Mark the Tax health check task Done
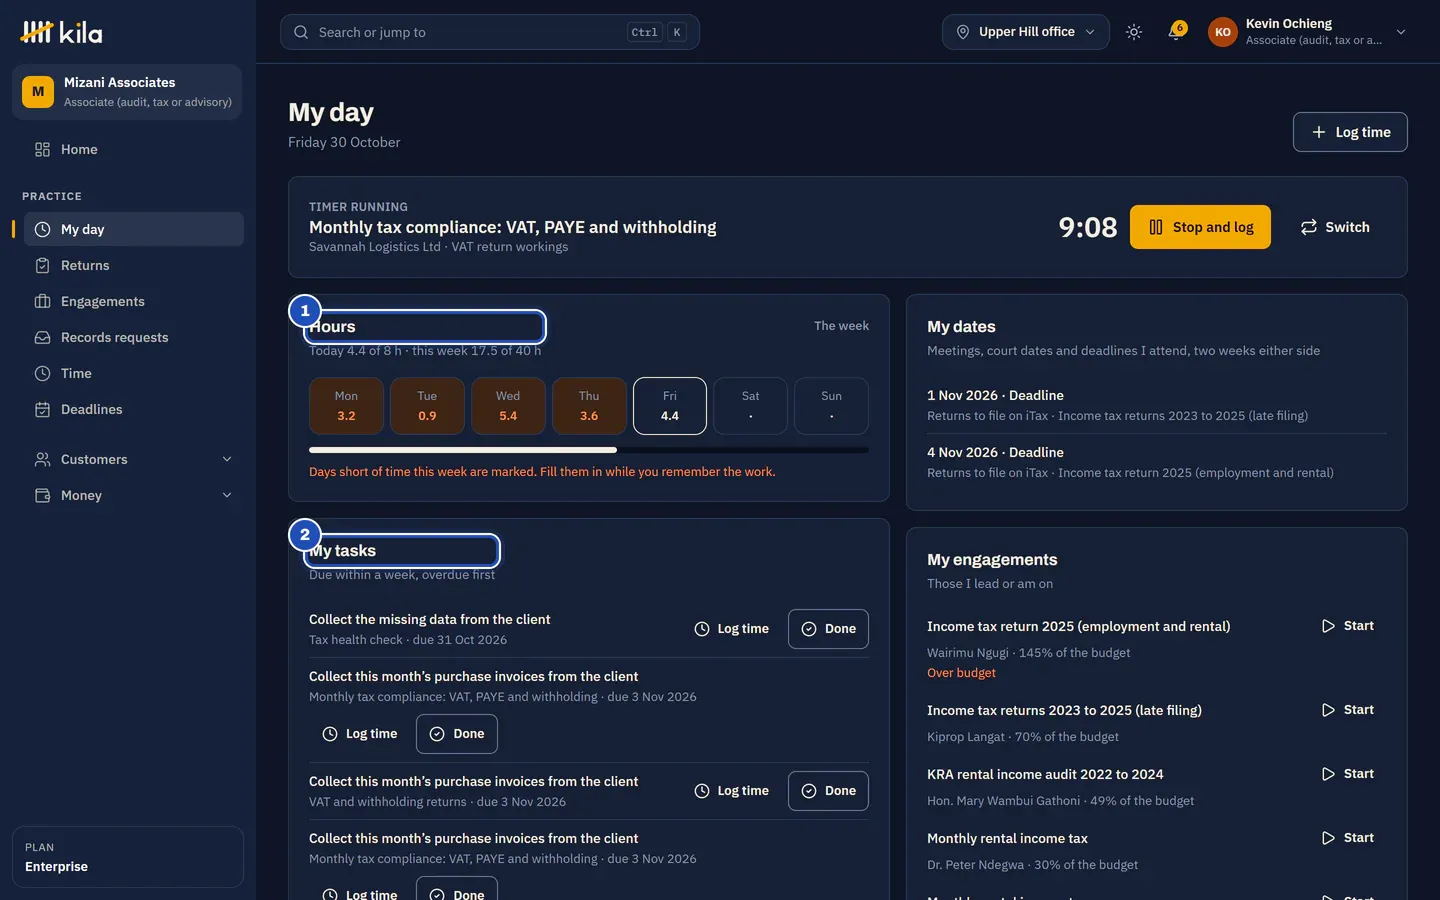The height and width of the screenshot is (900, 1440). click(x=828, y=629)
